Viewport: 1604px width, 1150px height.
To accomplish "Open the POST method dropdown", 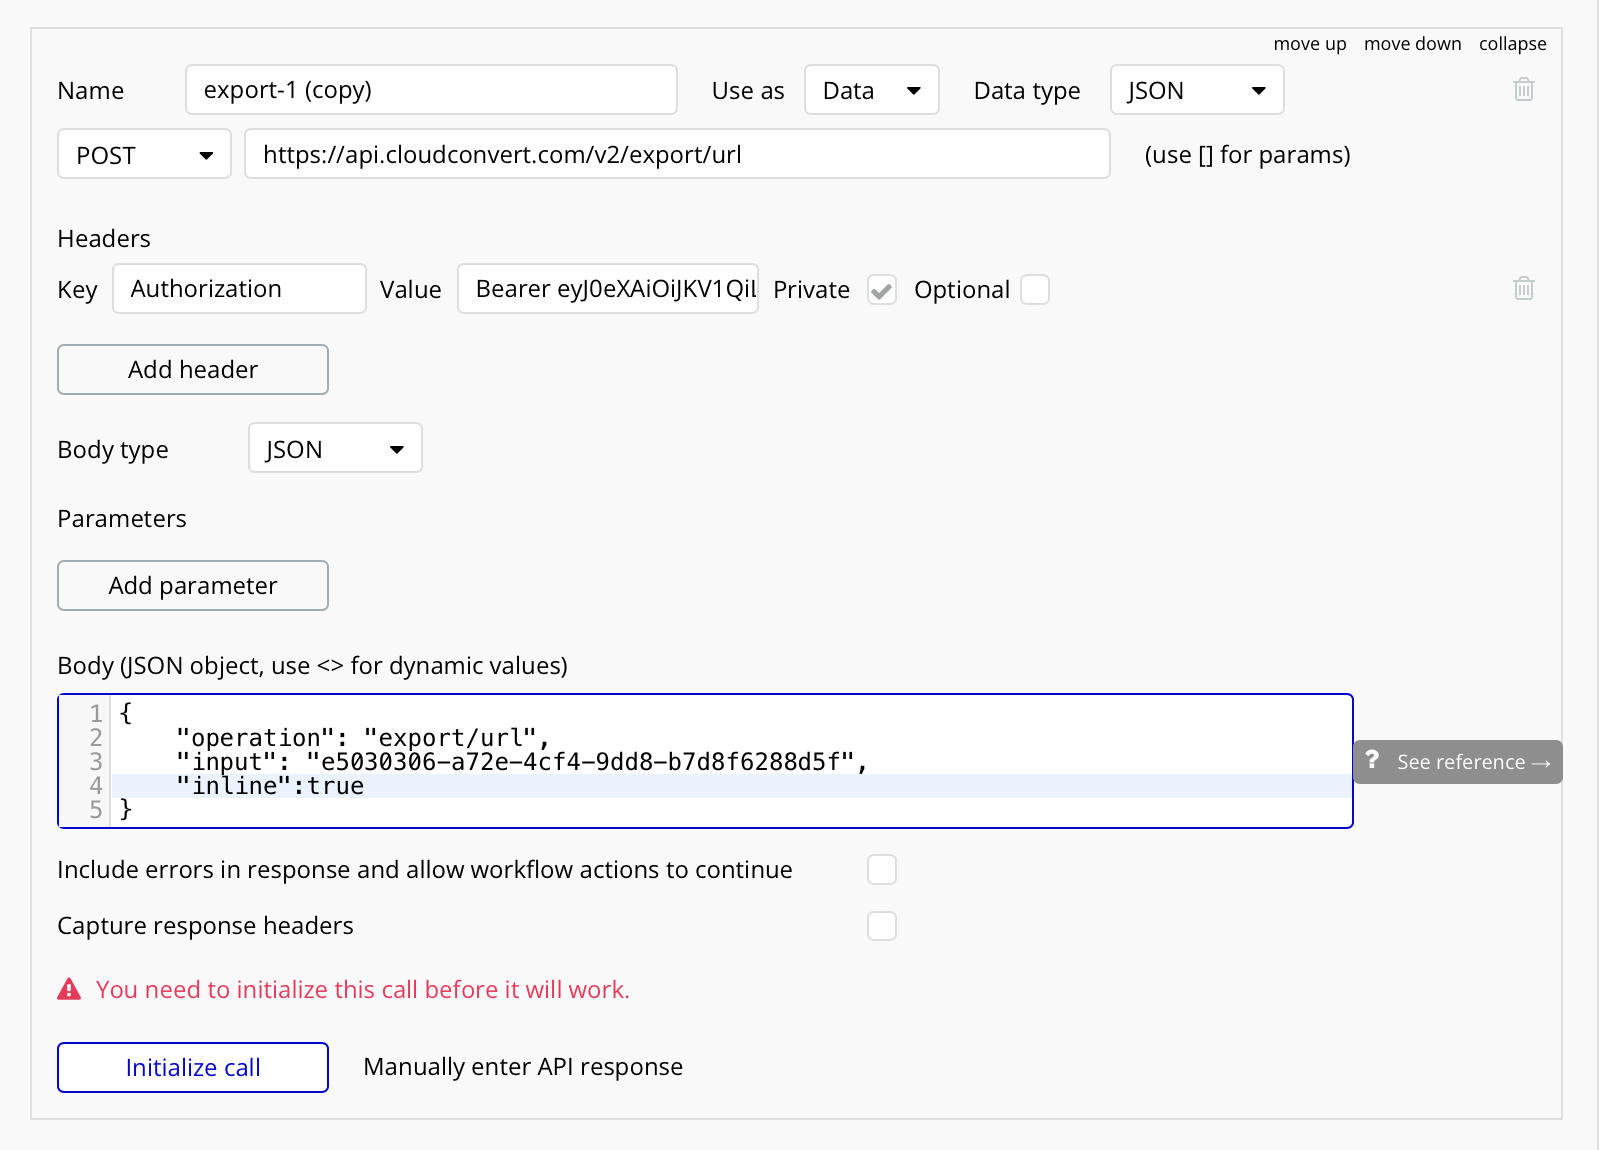I will click(144, 154).
